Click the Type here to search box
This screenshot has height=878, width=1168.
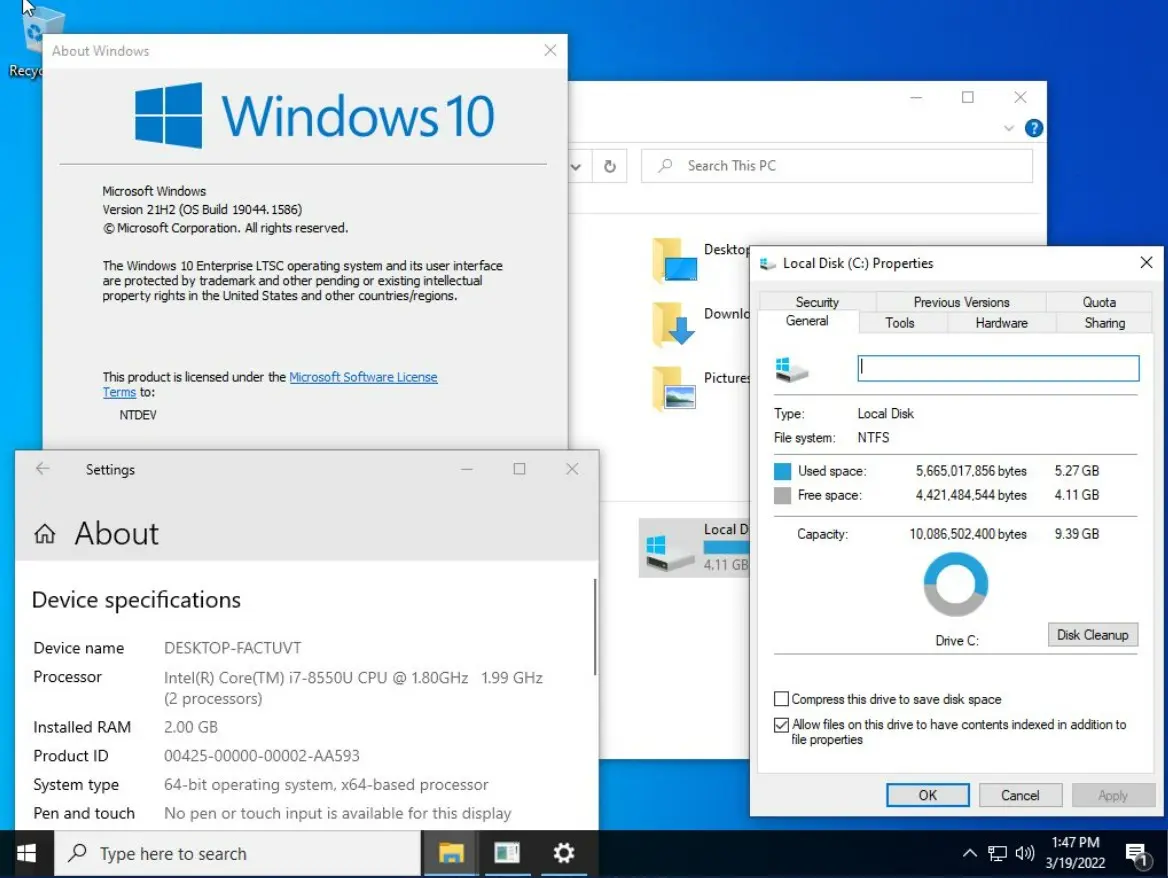coord(238,853)
